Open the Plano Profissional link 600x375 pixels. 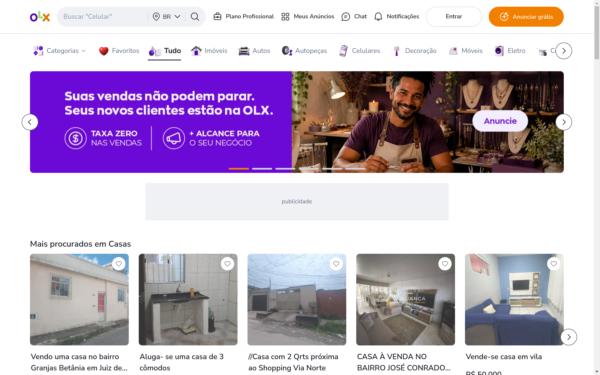249,16
